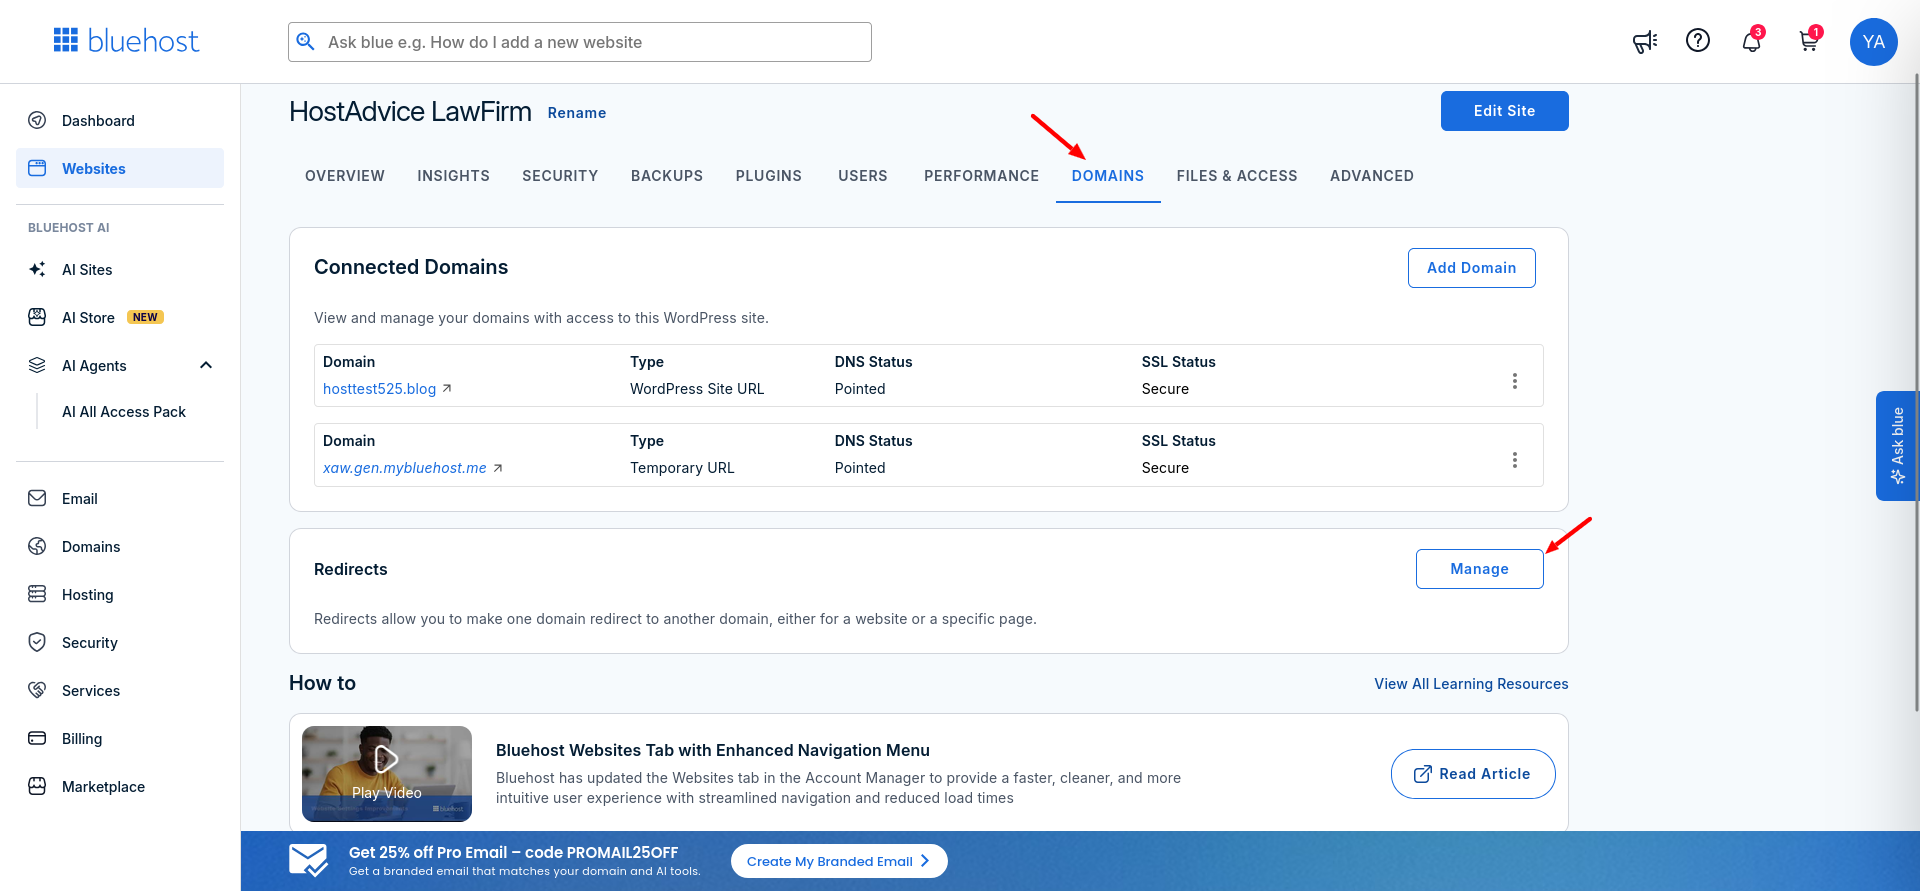Open the announcements megaphone icon
1920x891 pixels.
1645,41
